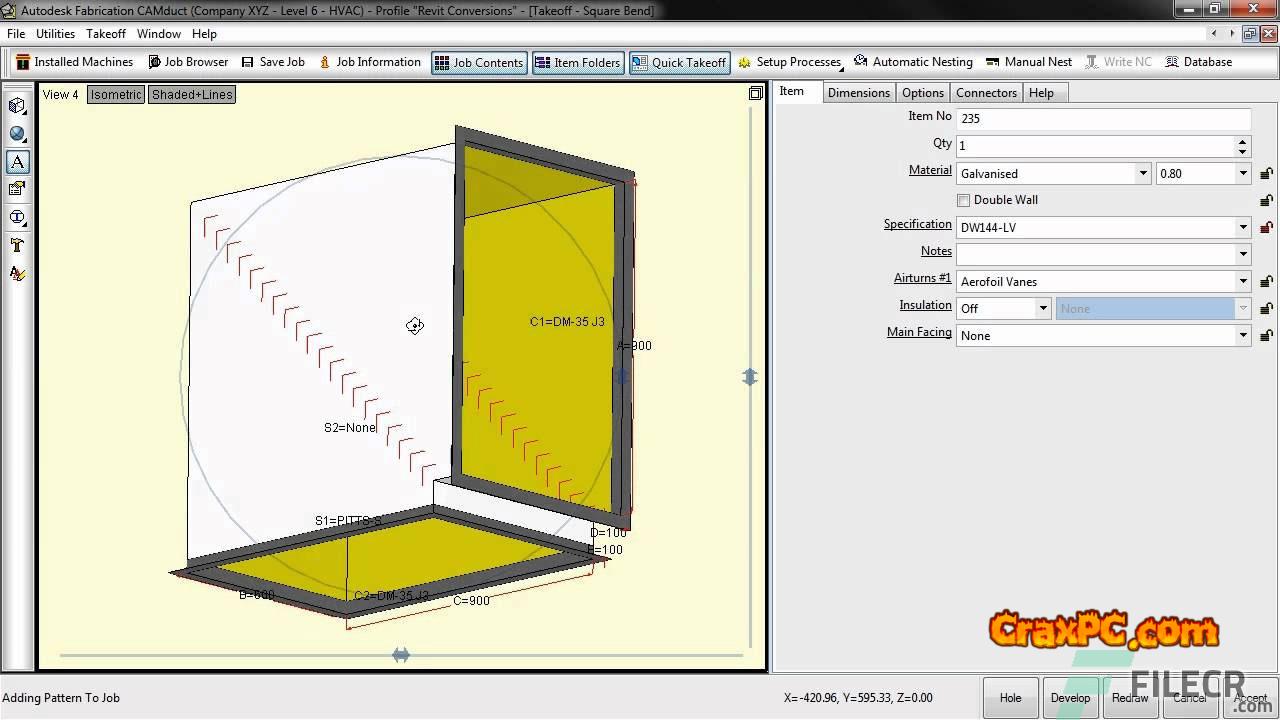
Task: Open the Job Browser from the toolbar
Action: (x=188, y=62)
